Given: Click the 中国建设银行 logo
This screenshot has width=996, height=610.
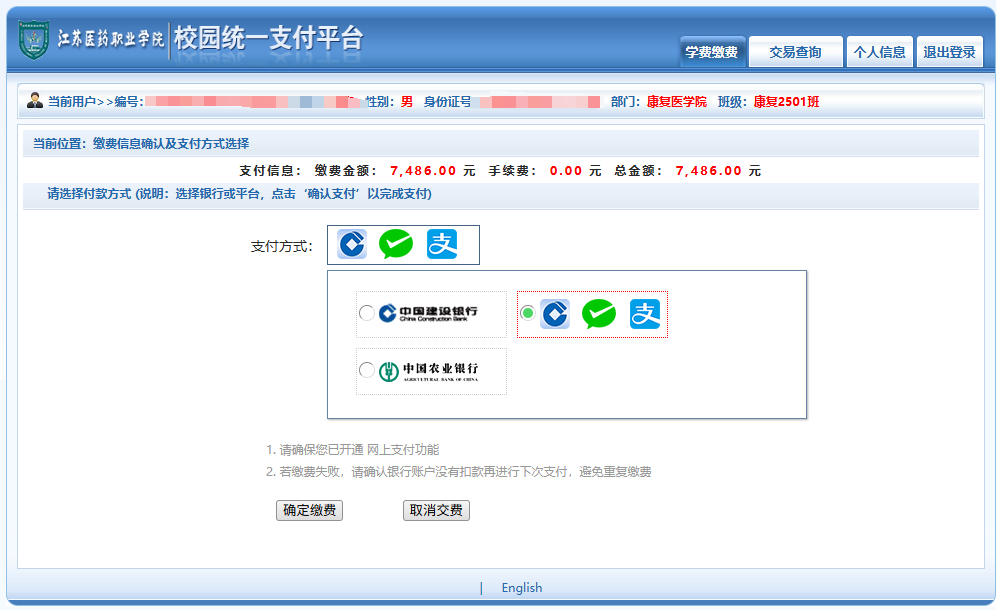Looking at the screenshot, I should pyautogui.click(x=428, y=313).
